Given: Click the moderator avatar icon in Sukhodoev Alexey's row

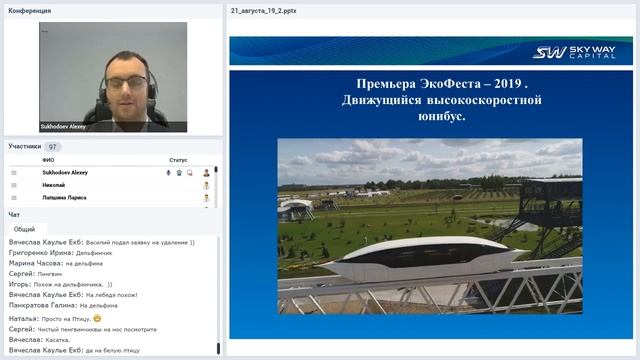Looking at the screenshot, I should point(207,173).
